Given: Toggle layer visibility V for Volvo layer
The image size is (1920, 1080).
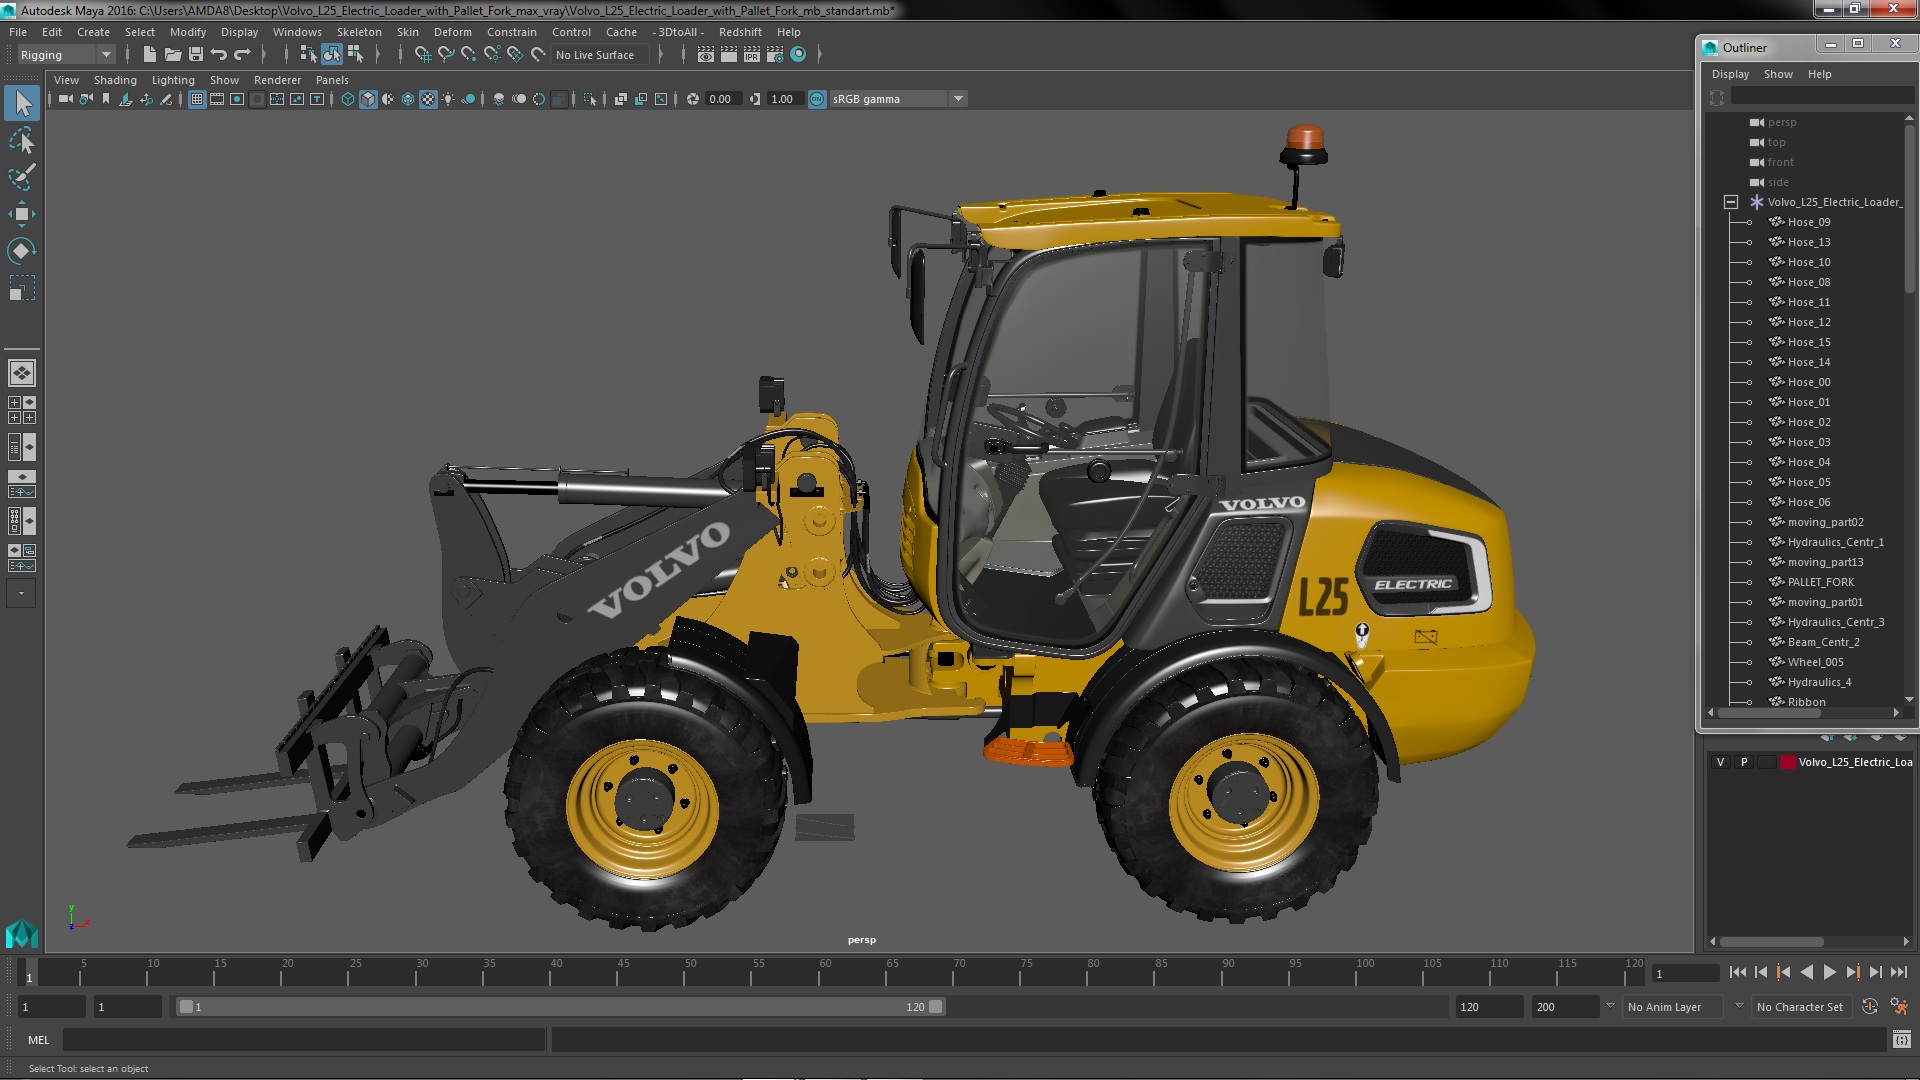Looking at the screenshot, I should (x=1720, y=762).
